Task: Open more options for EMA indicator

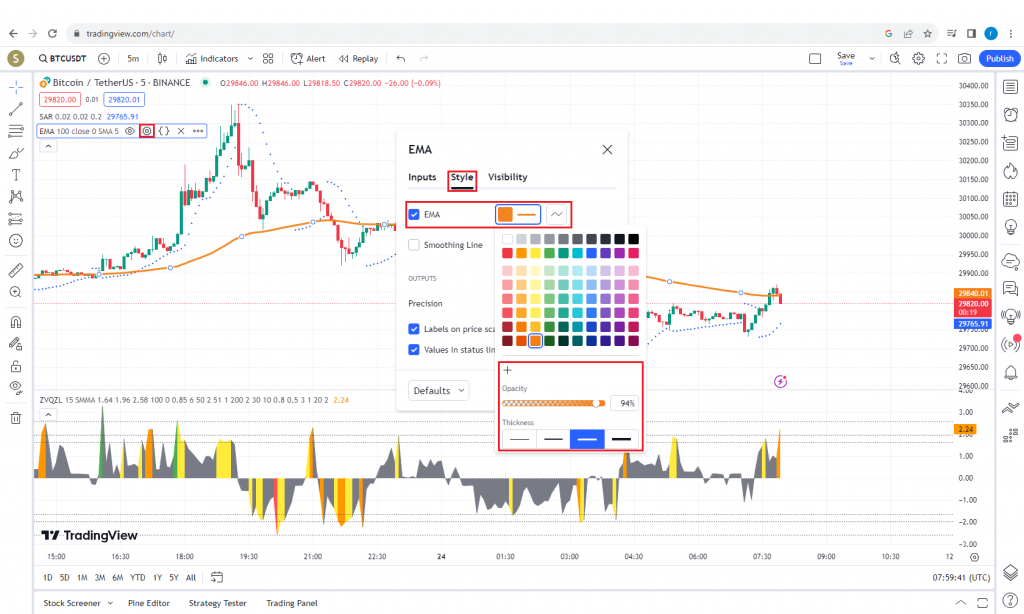Action: (x=198, y=131)
